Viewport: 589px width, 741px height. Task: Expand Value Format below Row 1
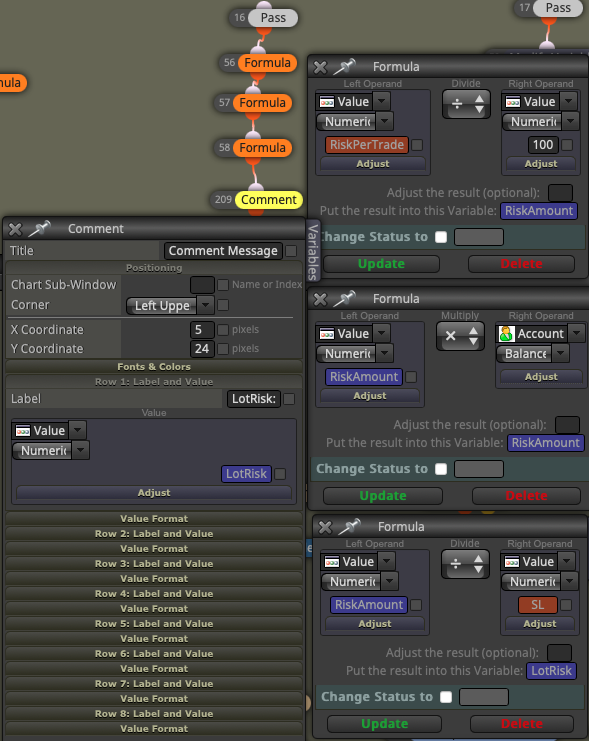coord(154,519)
